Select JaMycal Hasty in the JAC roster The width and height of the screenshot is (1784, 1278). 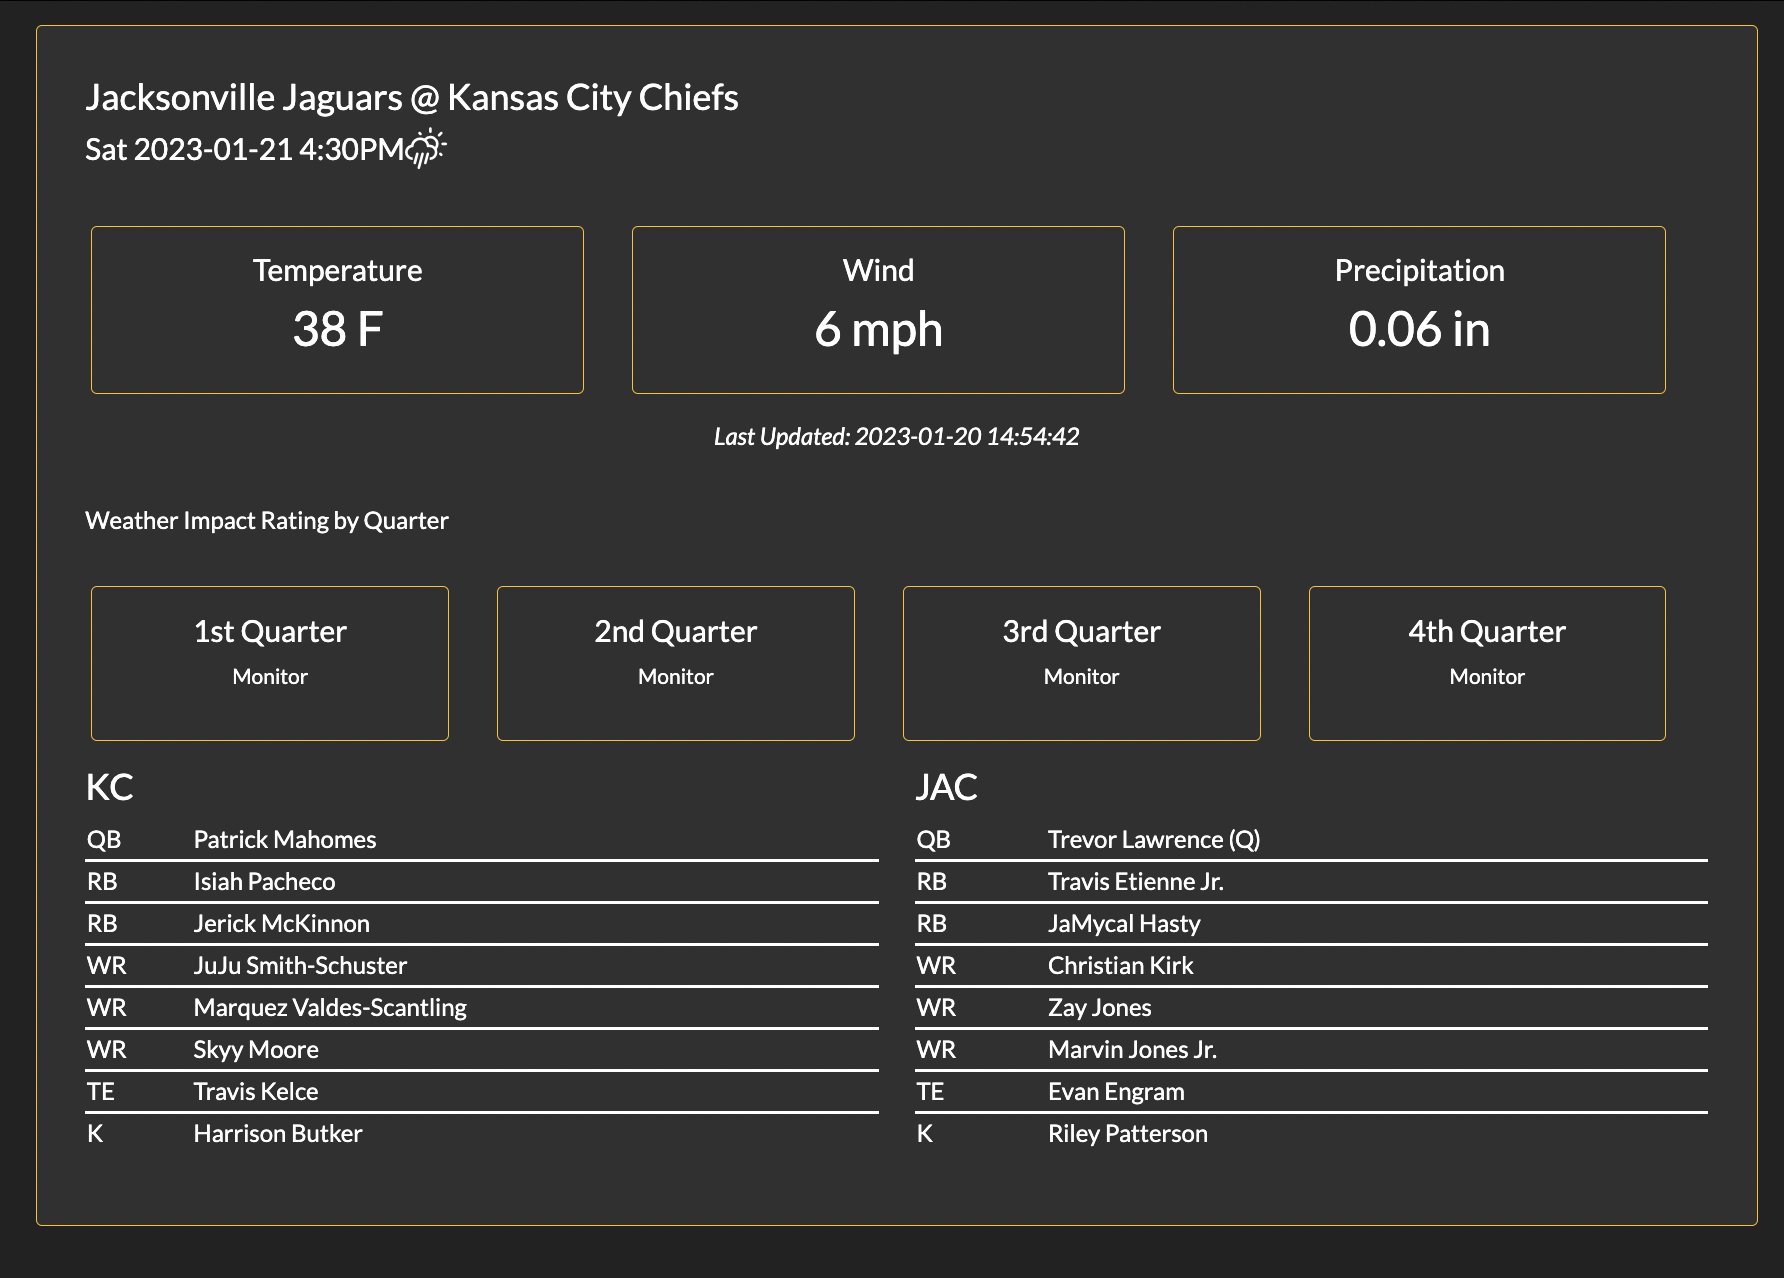point(1124,923)
